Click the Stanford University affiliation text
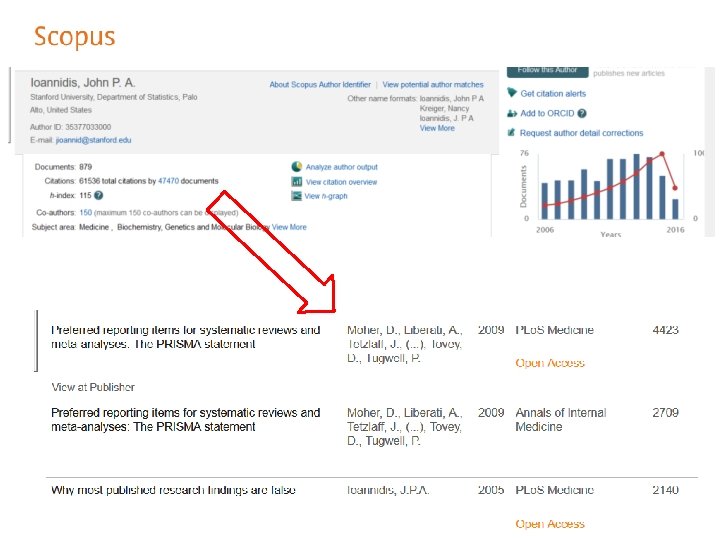The image size is (720, 540). pyautogui.click(x=114, y=103)
